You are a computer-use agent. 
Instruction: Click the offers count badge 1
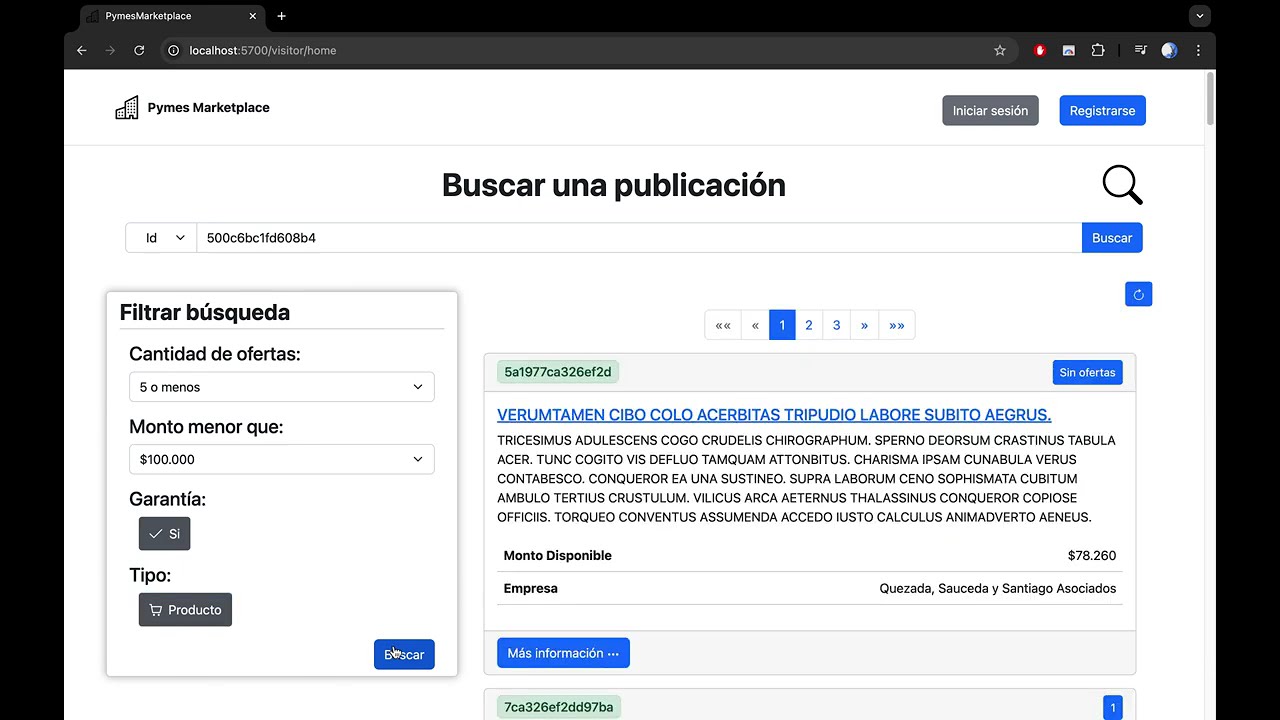click(1112, 708)
